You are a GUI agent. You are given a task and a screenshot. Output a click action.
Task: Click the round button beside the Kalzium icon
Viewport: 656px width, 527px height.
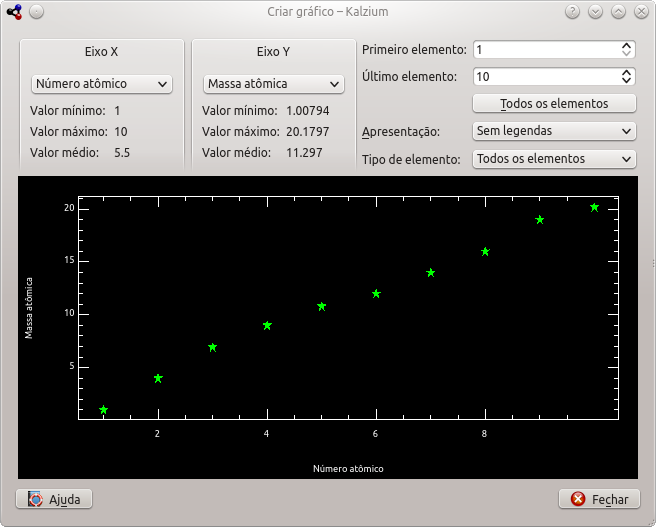[36, 12]
